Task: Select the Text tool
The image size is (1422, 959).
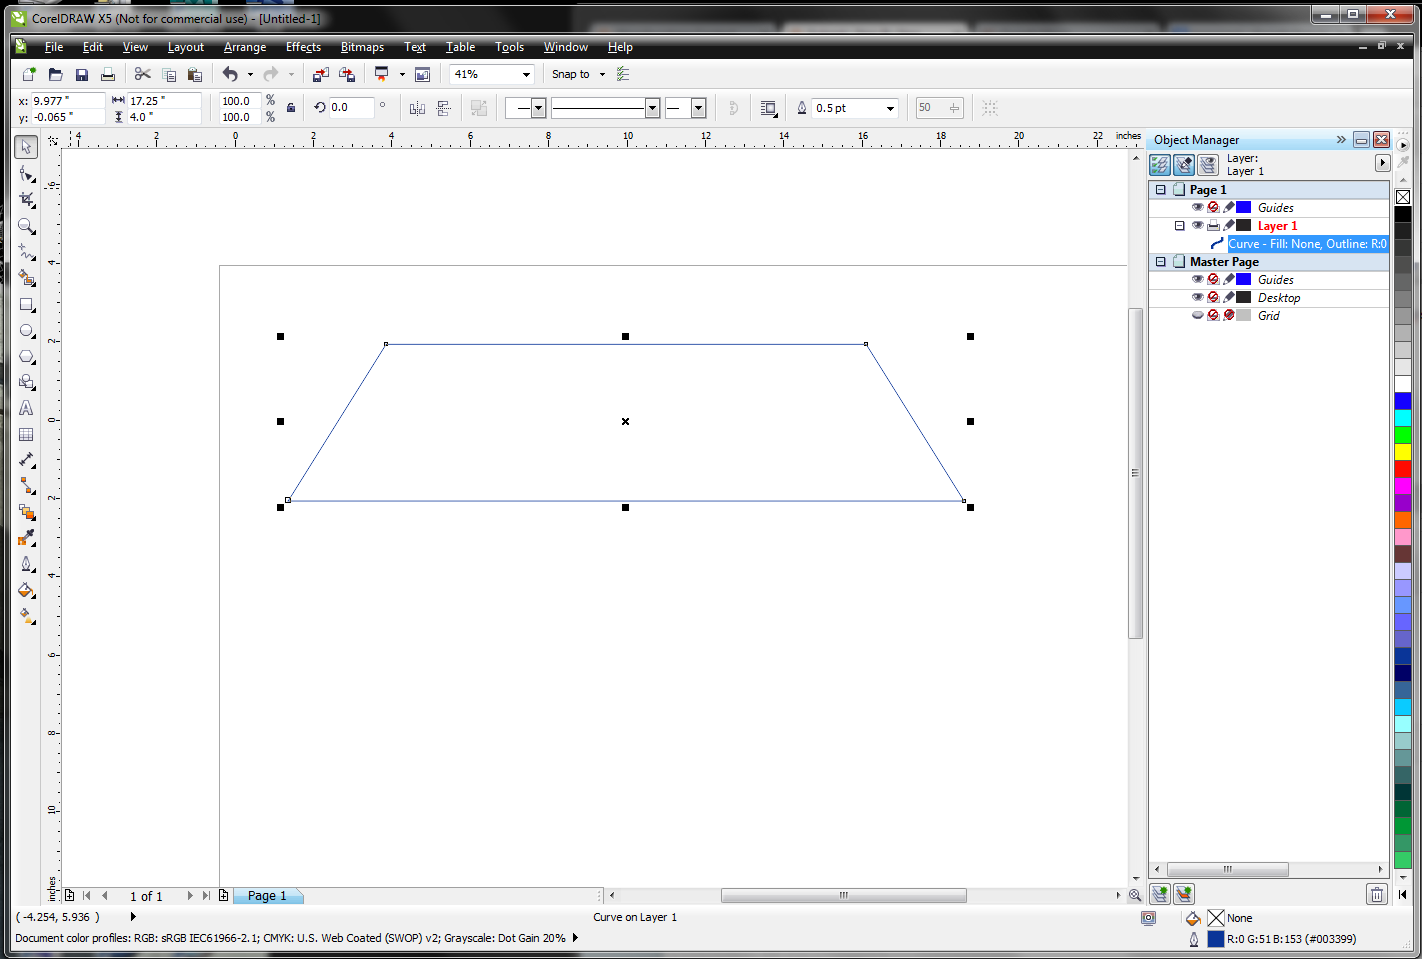Action: tap(27, 408)
